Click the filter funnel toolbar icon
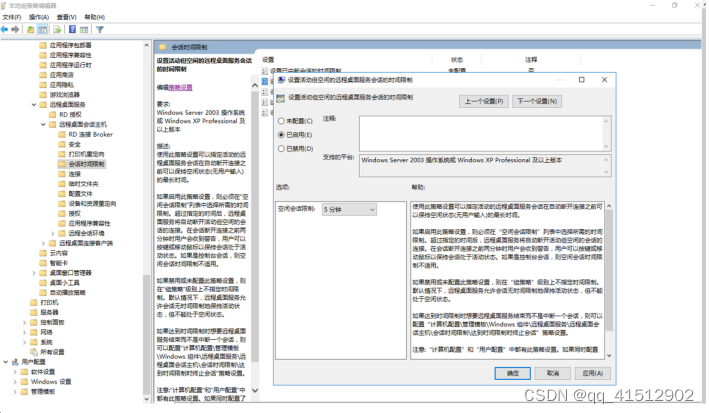Viewport: 709px width, 413px height. (100, 29)
